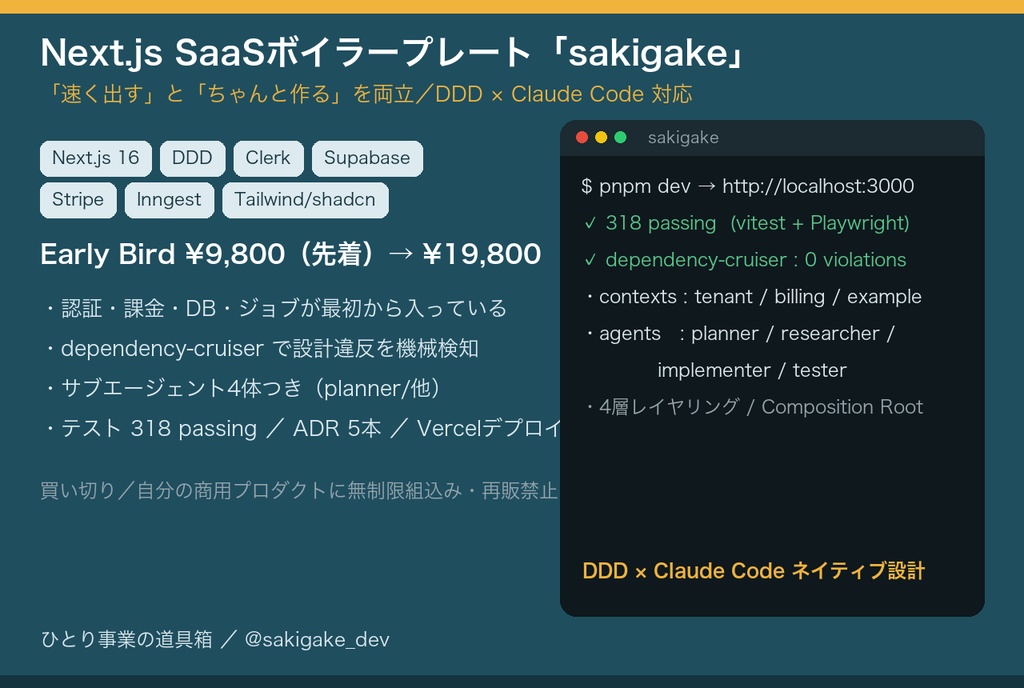
Task: Click the sakigake terminal title text
Action: pyautogui.click(x=683, y=138)
